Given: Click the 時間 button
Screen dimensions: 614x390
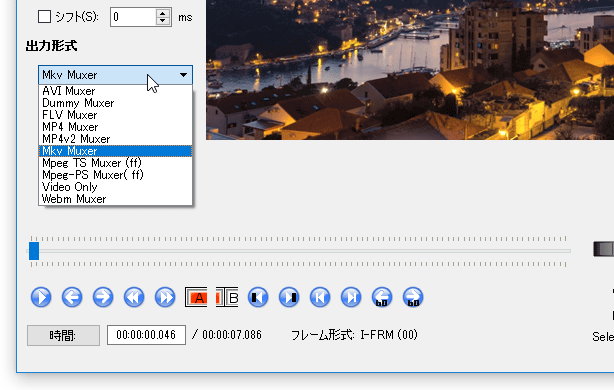Looking at the screenshot, I should [63, 335].
